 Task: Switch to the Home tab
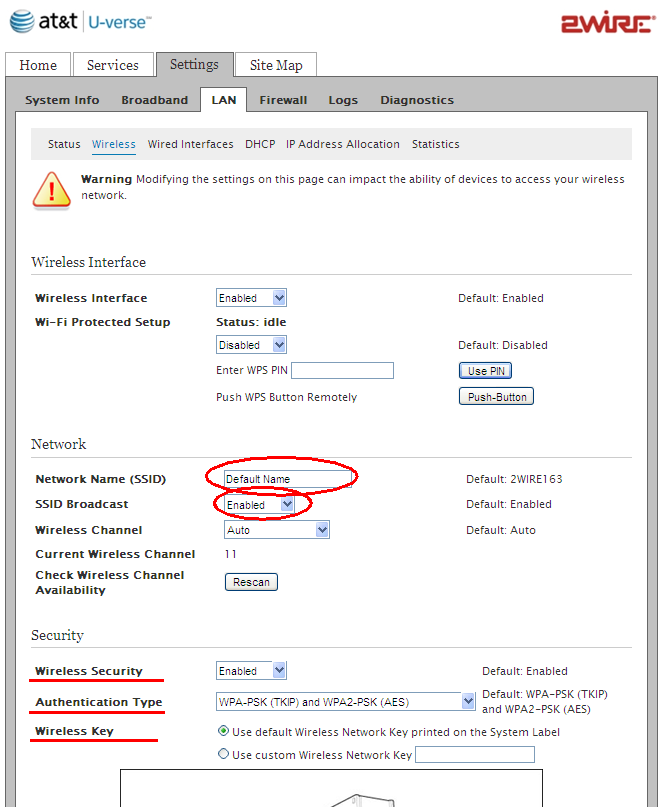(38, 65)
